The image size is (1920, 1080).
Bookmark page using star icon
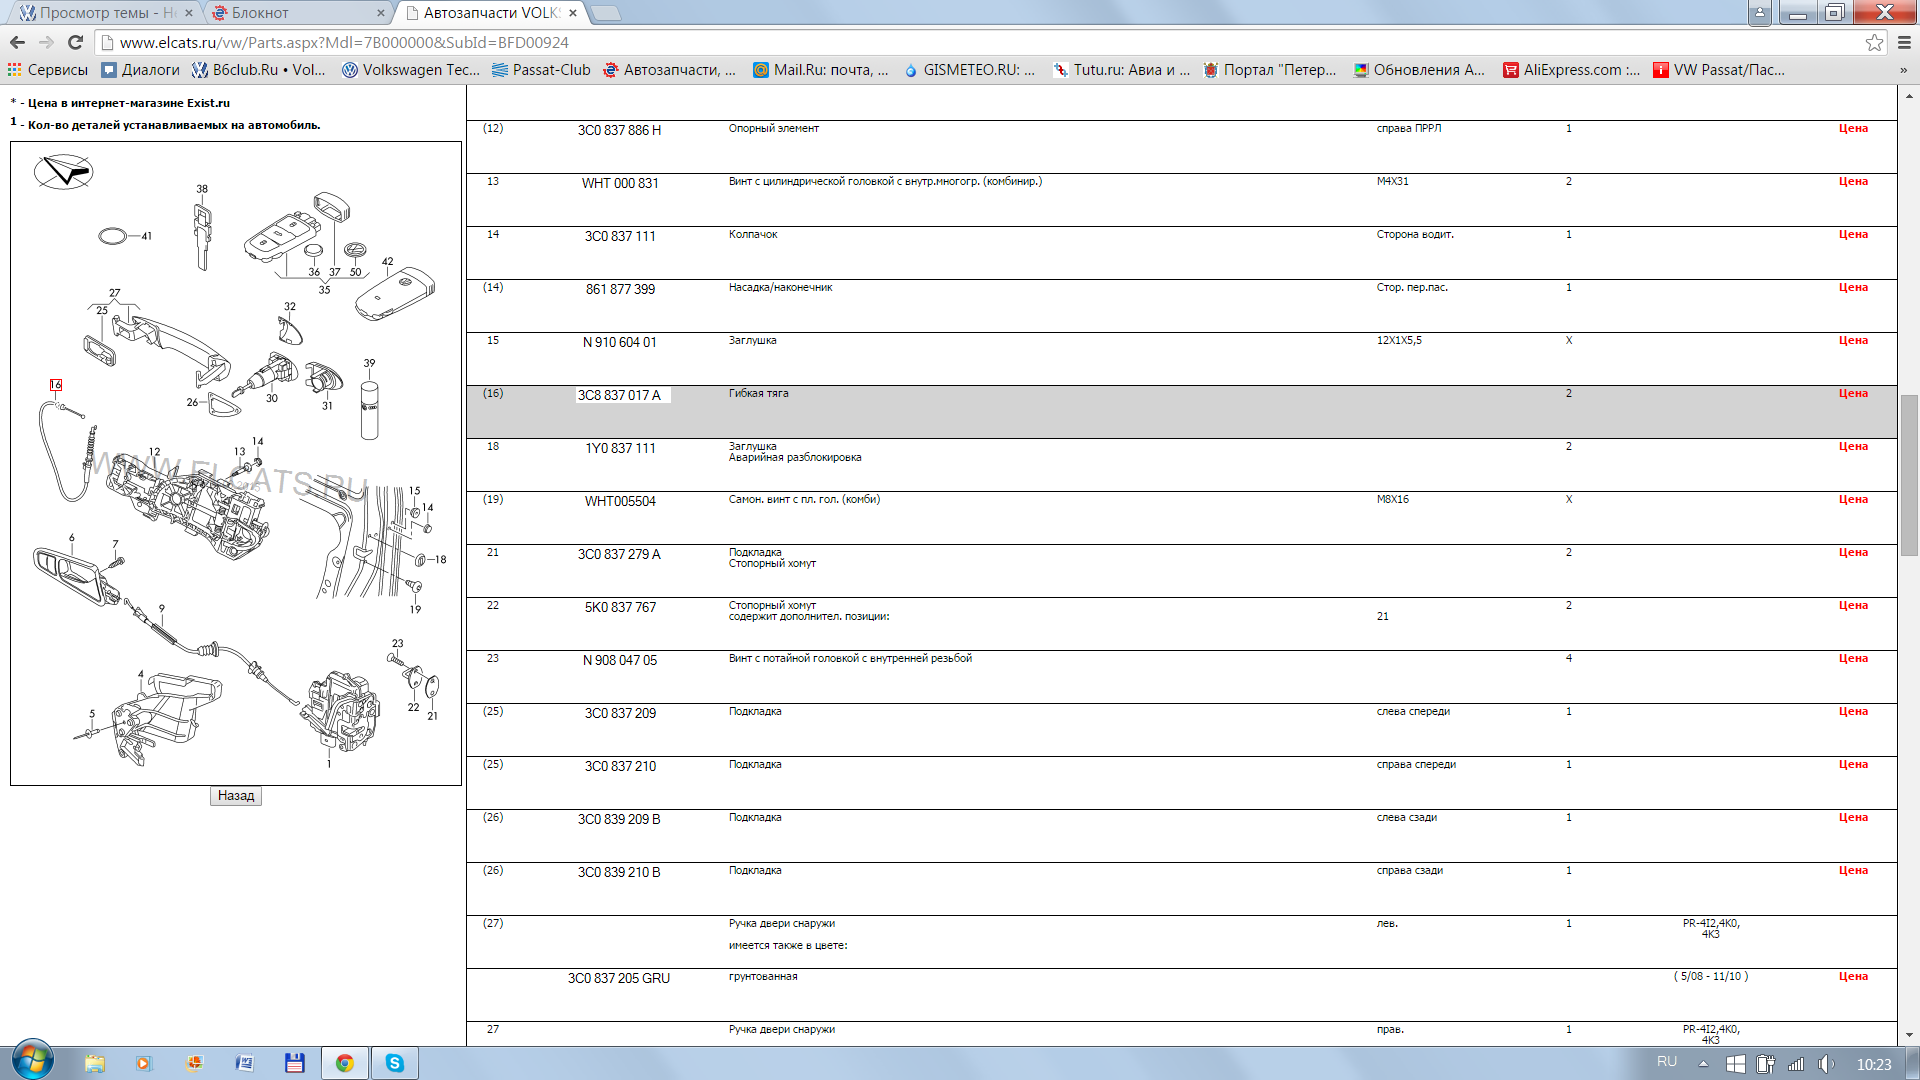(x=1874, y=42)
